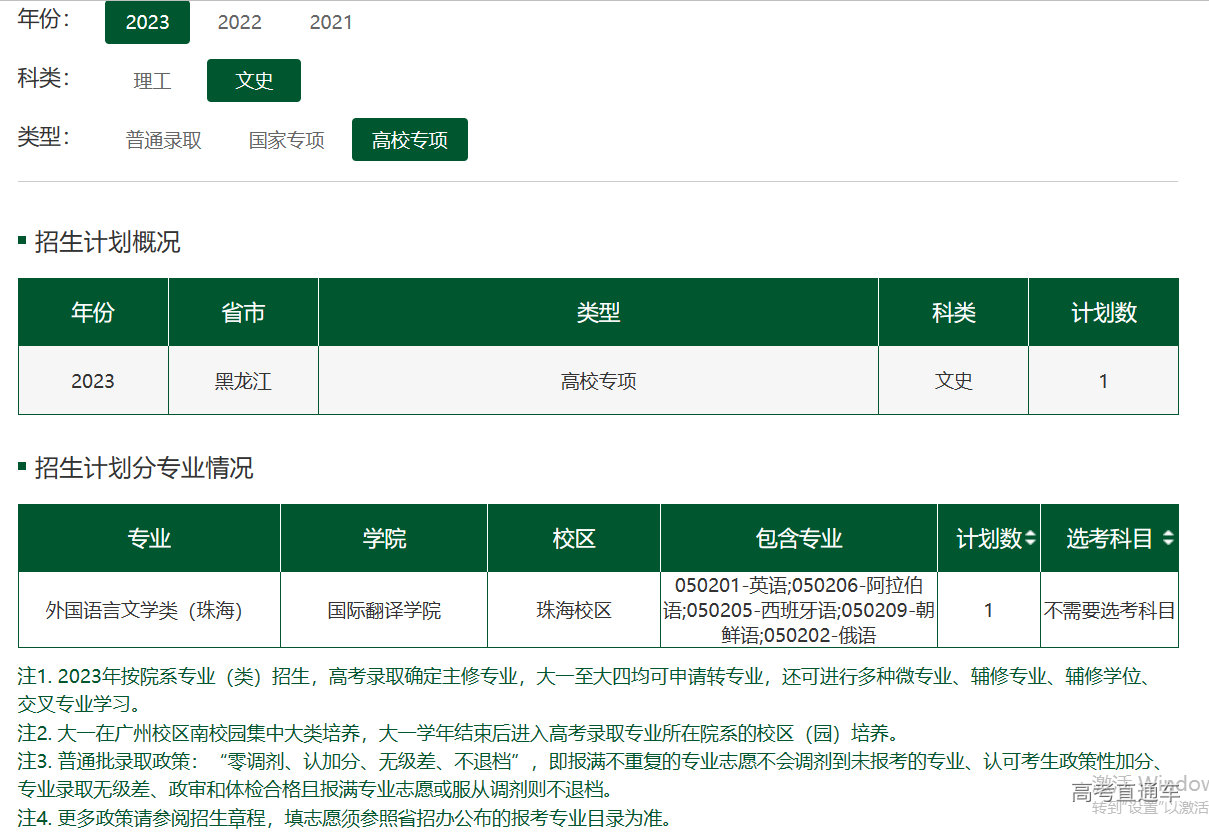Choose the 文史 subject category
Viewport: 1209px width, 832px height.
coord(254,81)
